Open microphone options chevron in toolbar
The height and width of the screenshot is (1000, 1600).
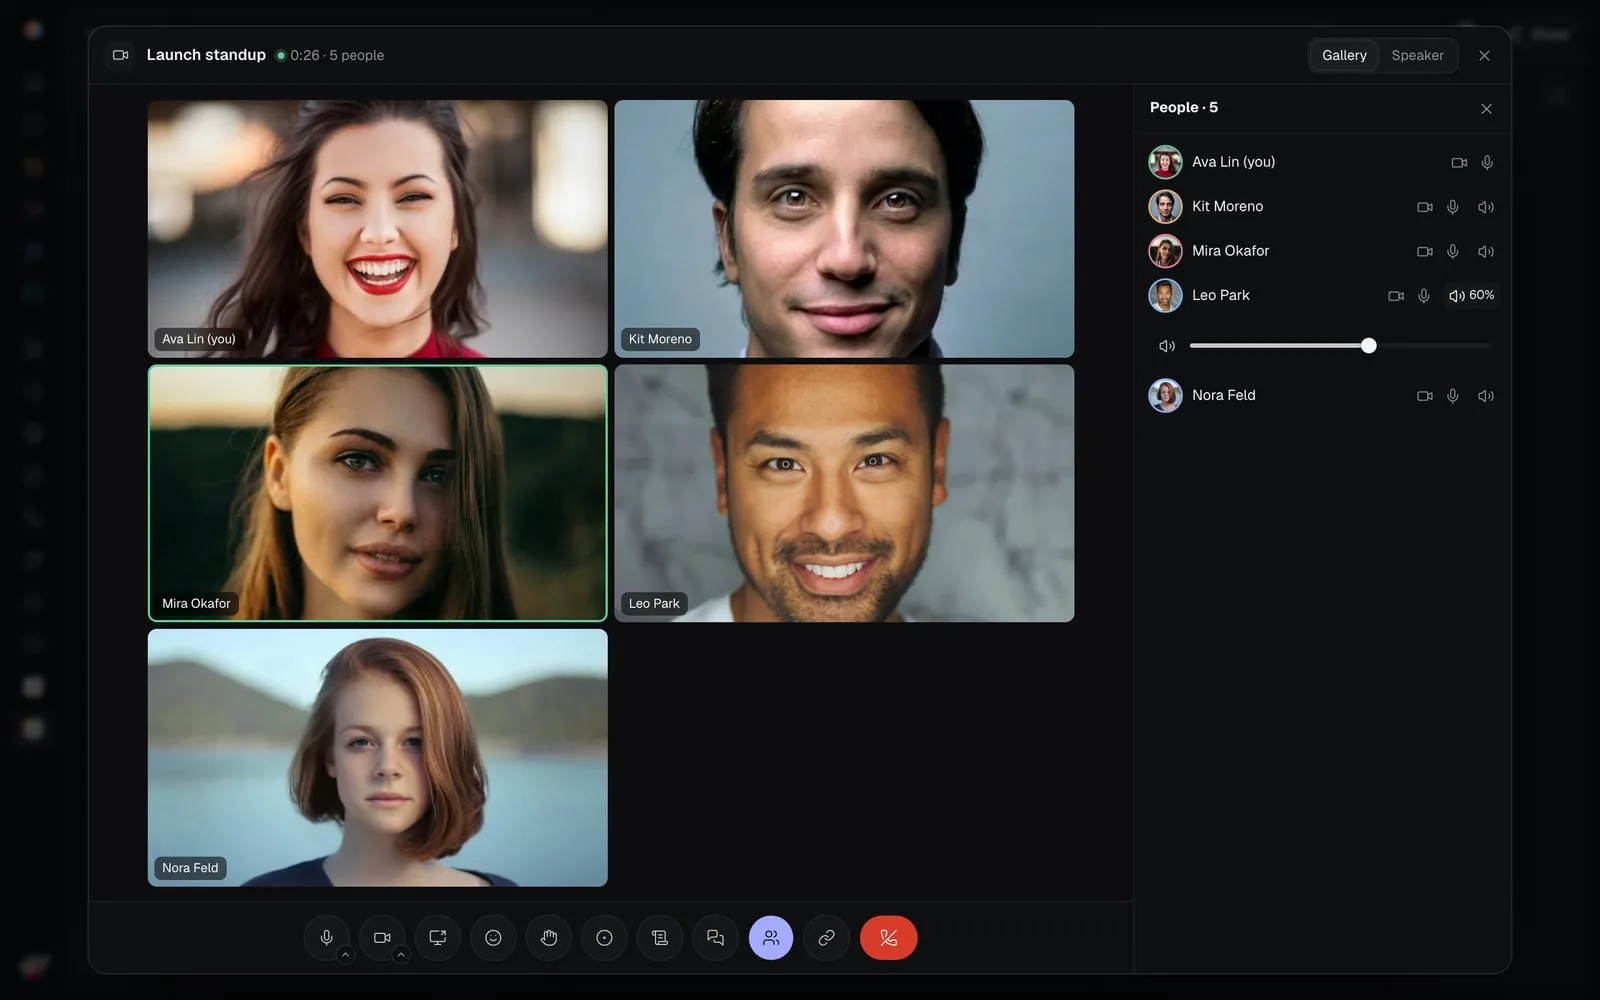coord(345,955)
